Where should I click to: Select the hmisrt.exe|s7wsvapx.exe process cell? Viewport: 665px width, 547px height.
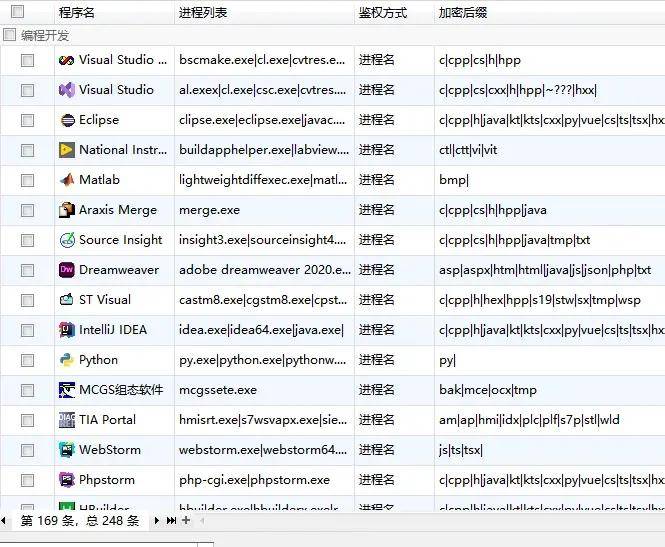point(263,420)
